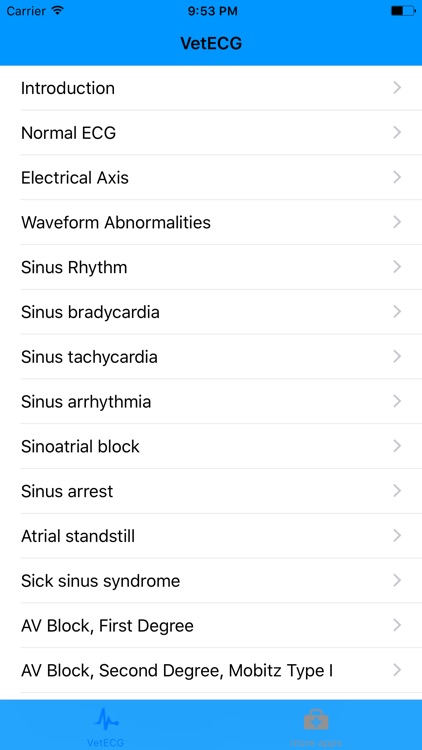
Task: Tap the clock showing 9:53 PM
Action: click(x=212, y=11)
